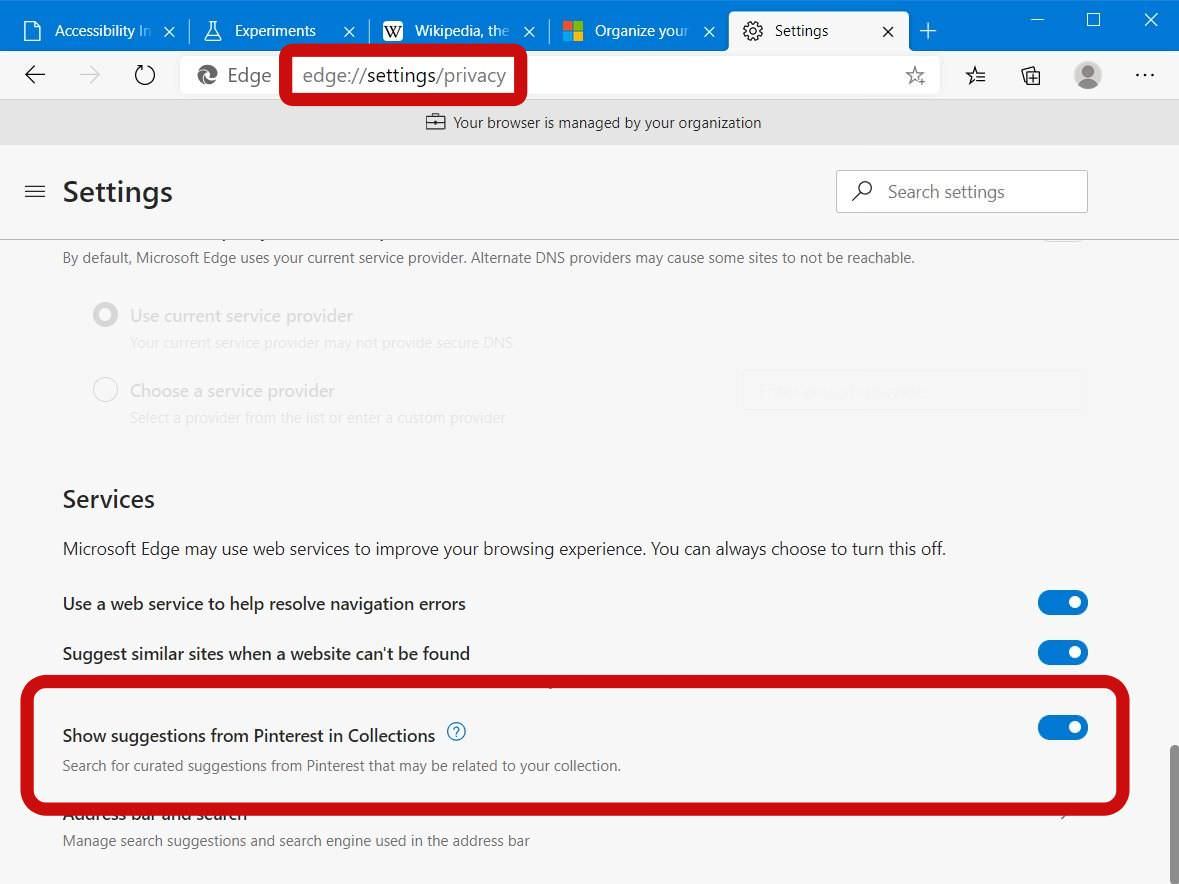
Task: Close the Accessibility Insights tab
Action: 169,32
